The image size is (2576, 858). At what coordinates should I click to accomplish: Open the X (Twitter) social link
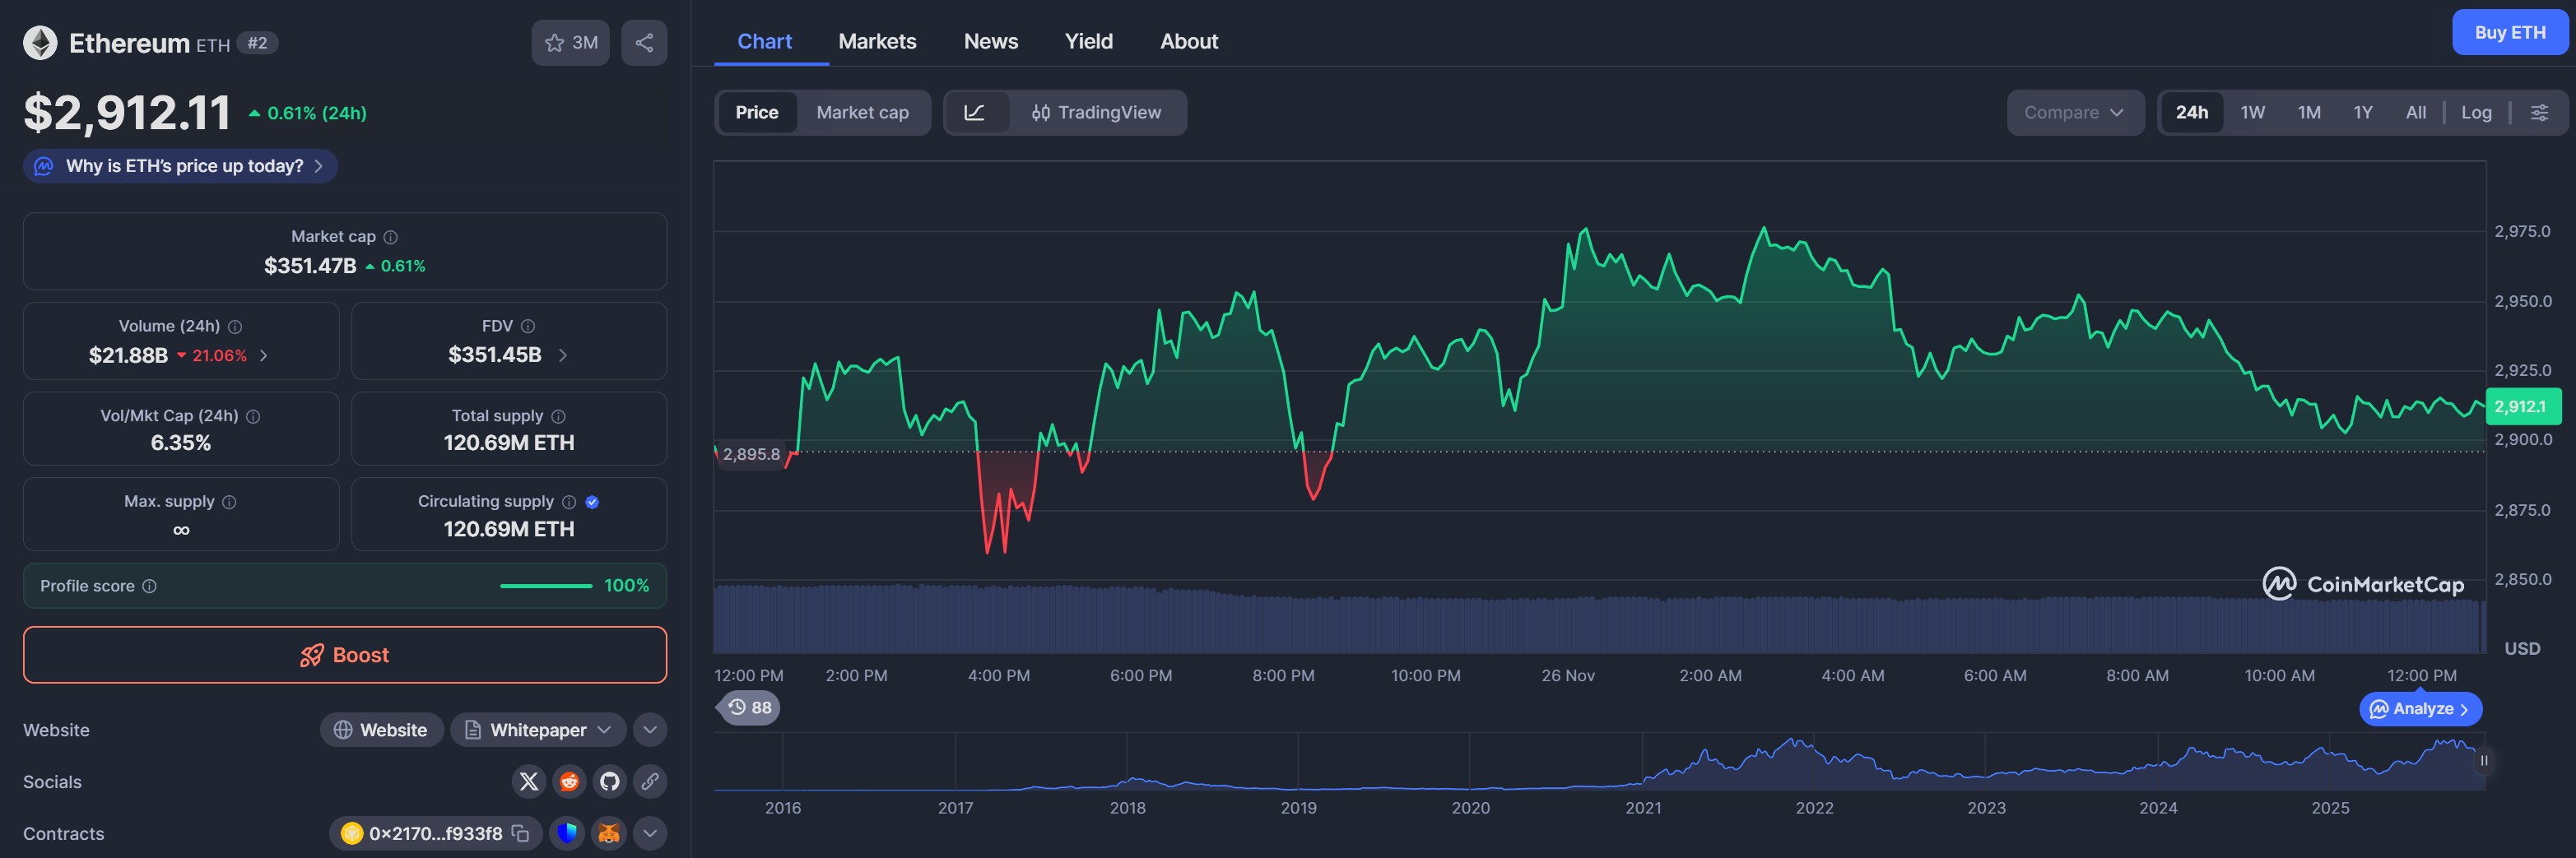pos(529,781)
